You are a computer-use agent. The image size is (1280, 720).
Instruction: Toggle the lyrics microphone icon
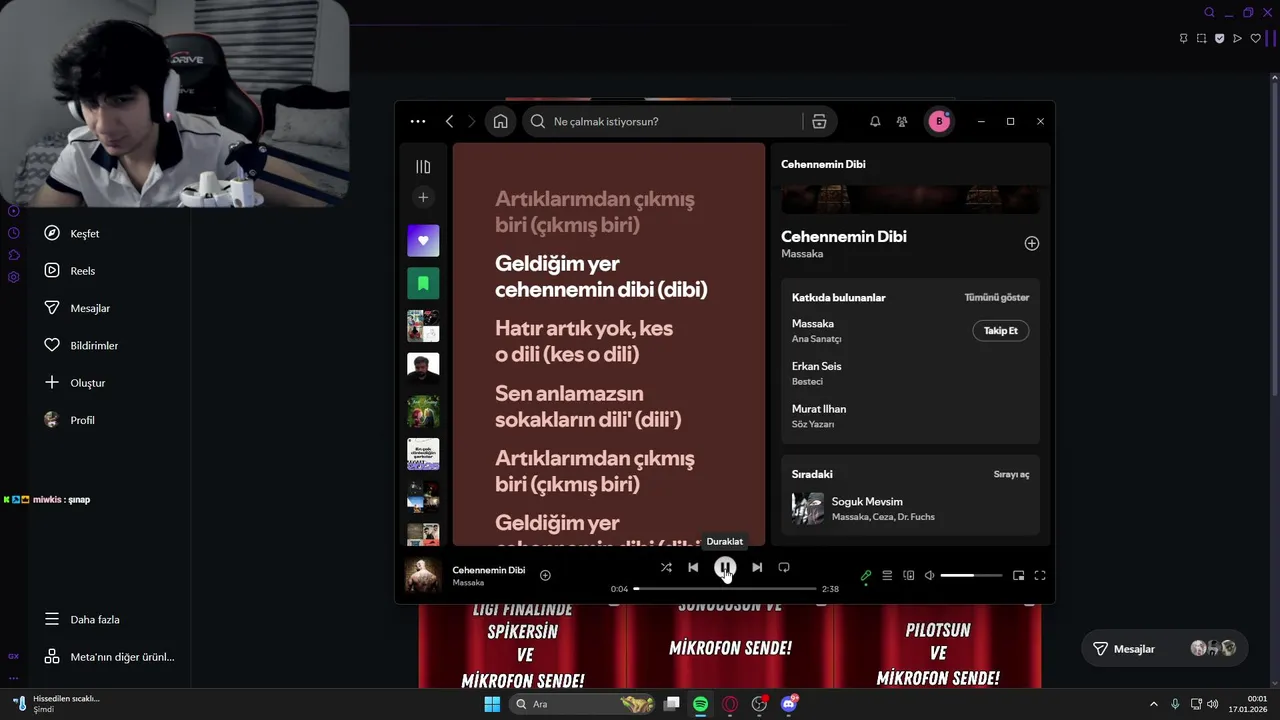pyautogui.click(x=866, y=575)
